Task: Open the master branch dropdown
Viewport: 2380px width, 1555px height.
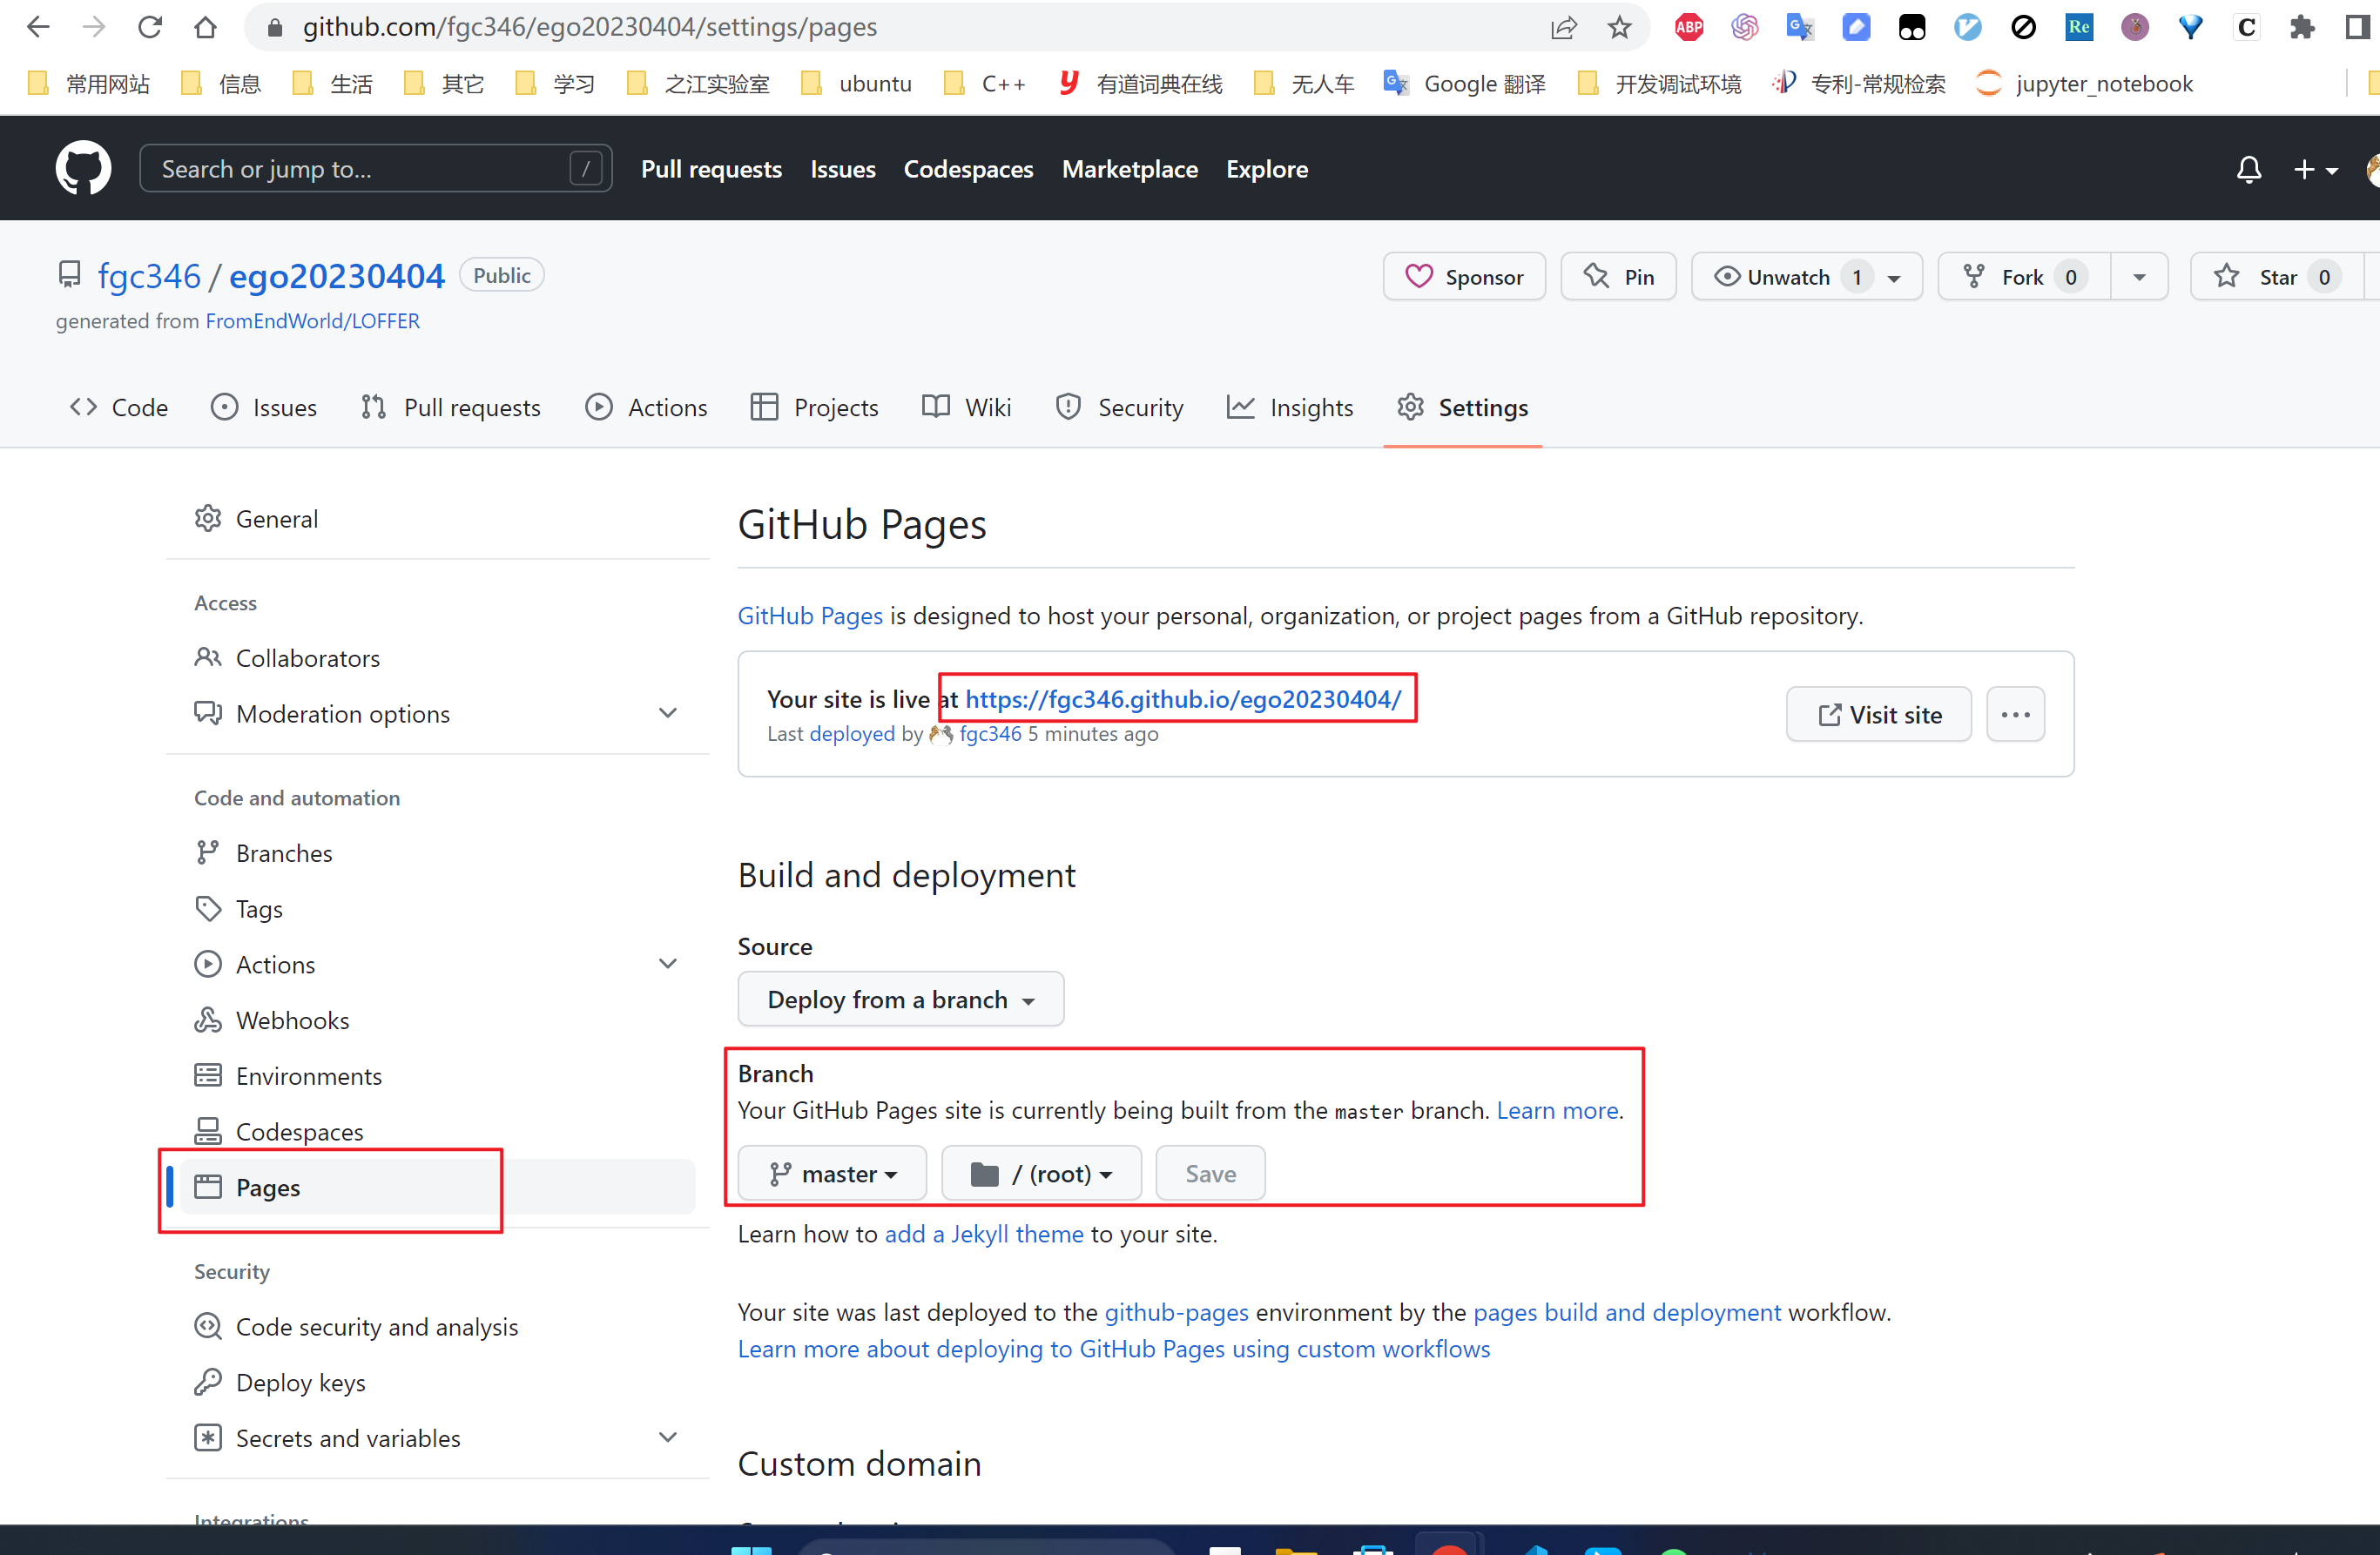Action: [x=832, y=1173]
